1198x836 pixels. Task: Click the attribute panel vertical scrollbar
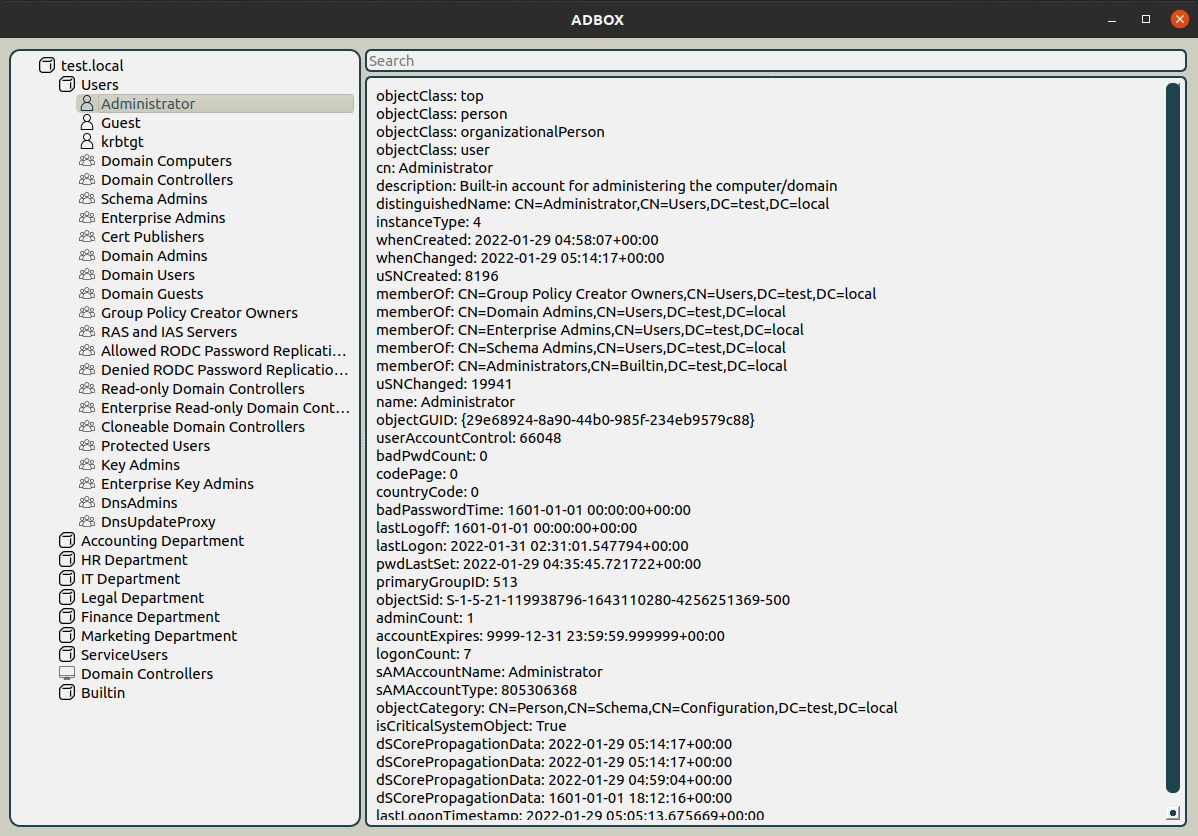1173,438
